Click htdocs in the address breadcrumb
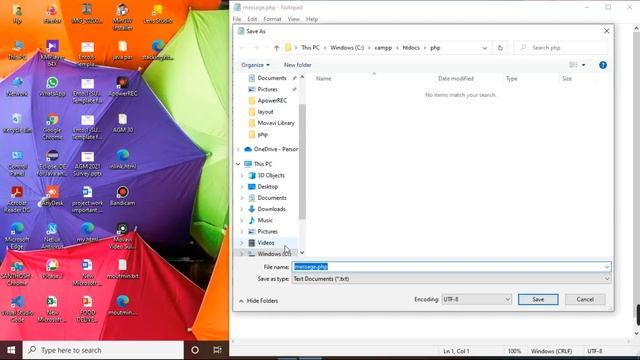Screen dimensions: 640x360 [x=411, y=48]
